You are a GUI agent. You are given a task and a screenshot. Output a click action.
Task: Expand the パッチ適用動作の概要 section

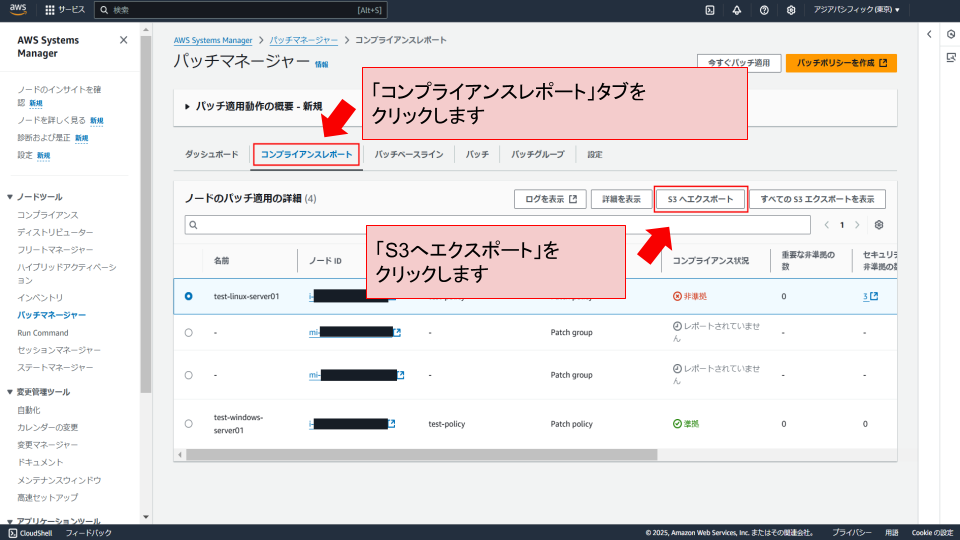tap(187, 106)
